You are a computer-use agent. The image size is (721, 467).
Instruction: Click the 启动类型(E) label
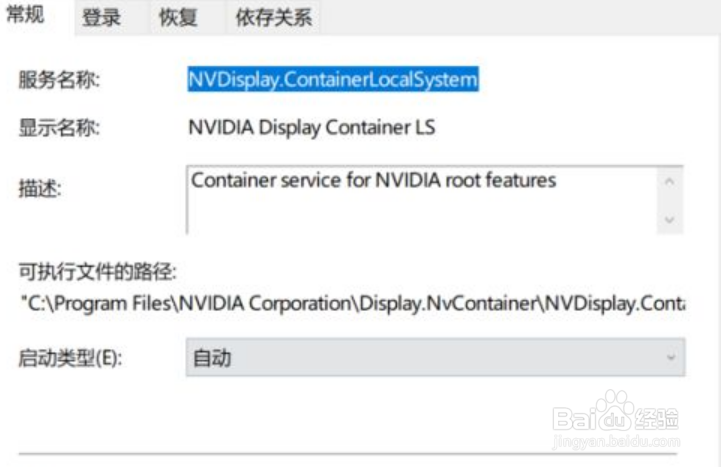click(x=70, y=358)
